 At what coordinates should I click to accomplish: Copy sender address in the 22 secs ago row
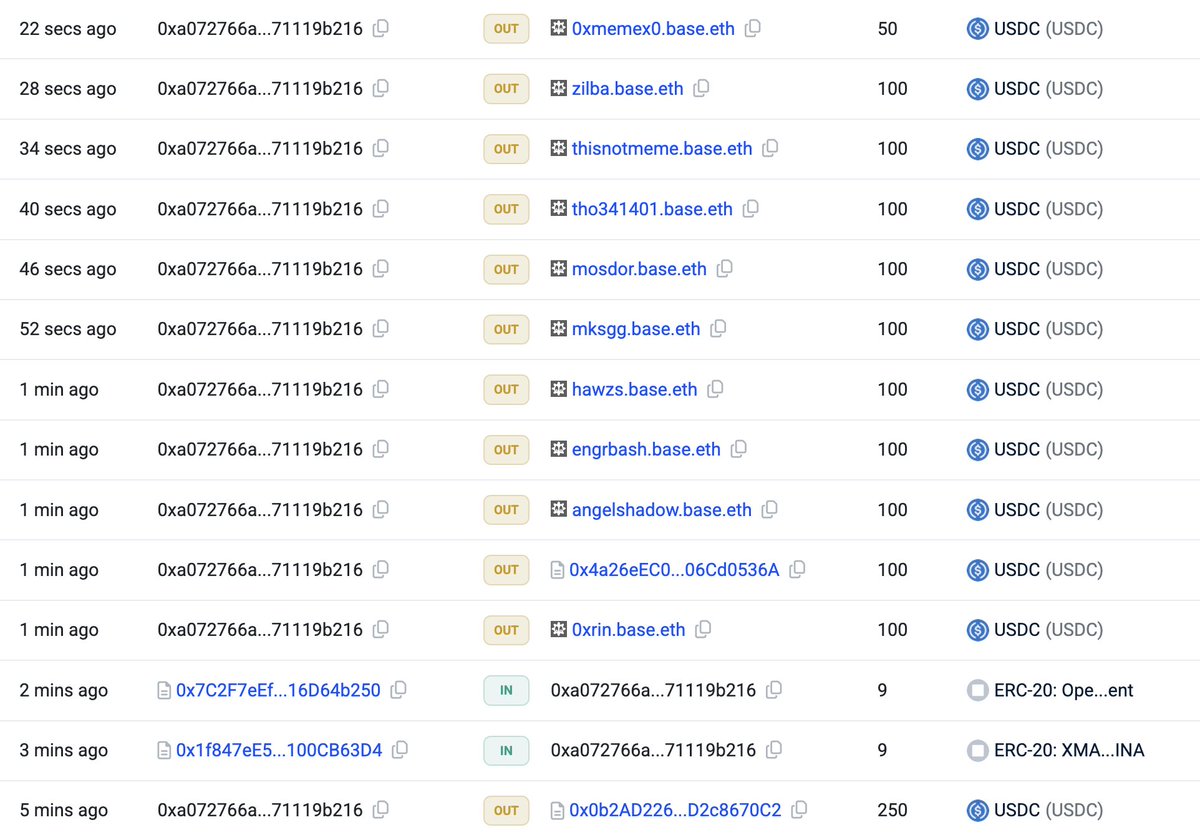pyautogui.click(x=381, y=28)
